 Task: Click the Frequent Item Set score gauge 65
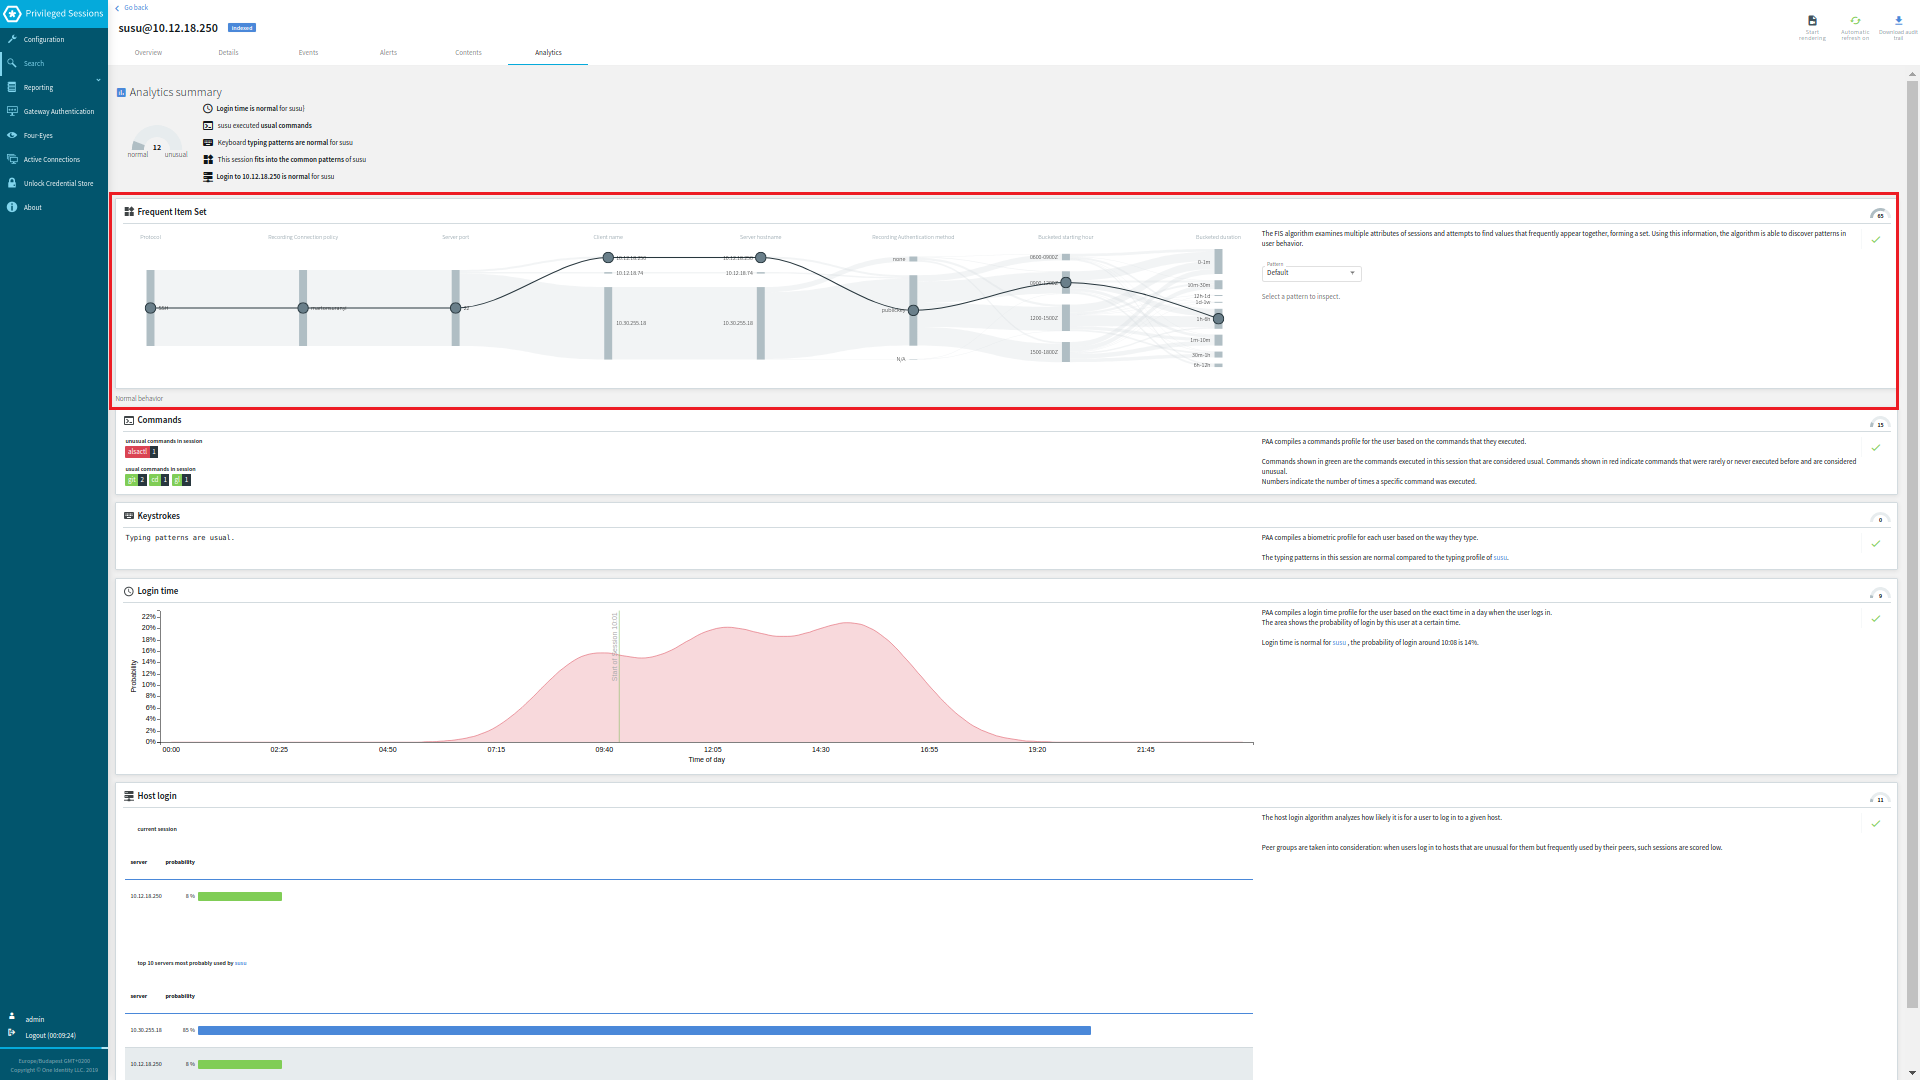click(x=1880, y=214)
